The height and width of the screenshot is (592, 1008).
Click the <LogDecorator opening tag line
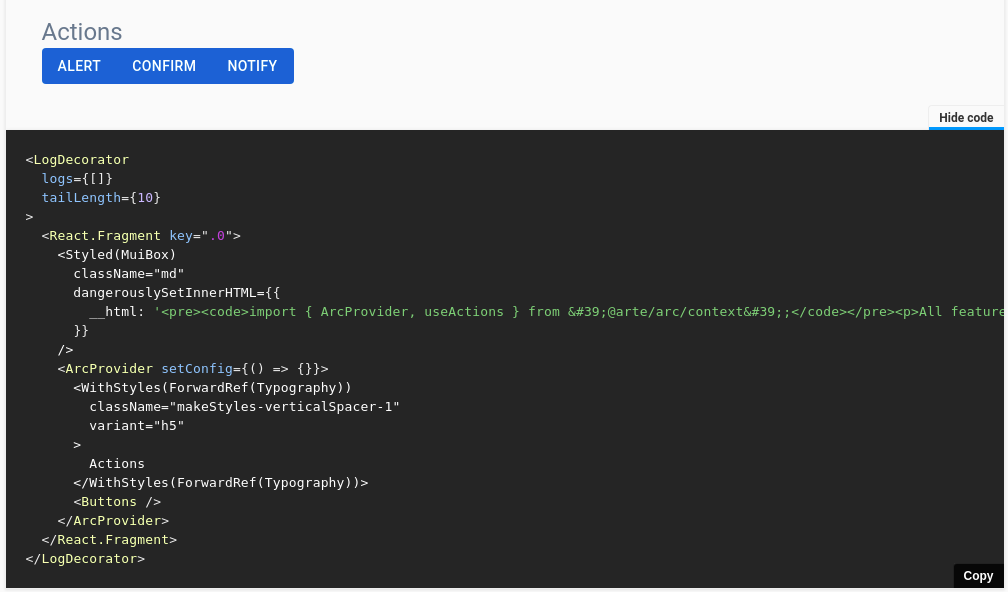pos(77,159)
